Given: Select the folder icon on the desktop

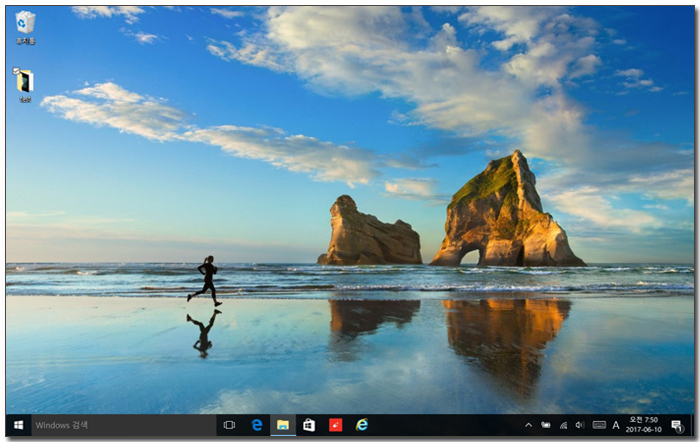Looking at the screenshot, I should pos(25,85).
